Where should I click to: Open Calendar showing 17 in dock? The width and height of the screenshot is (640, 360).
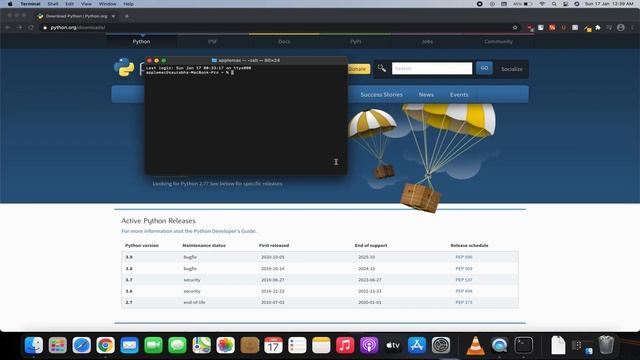[x=273, y=345]
